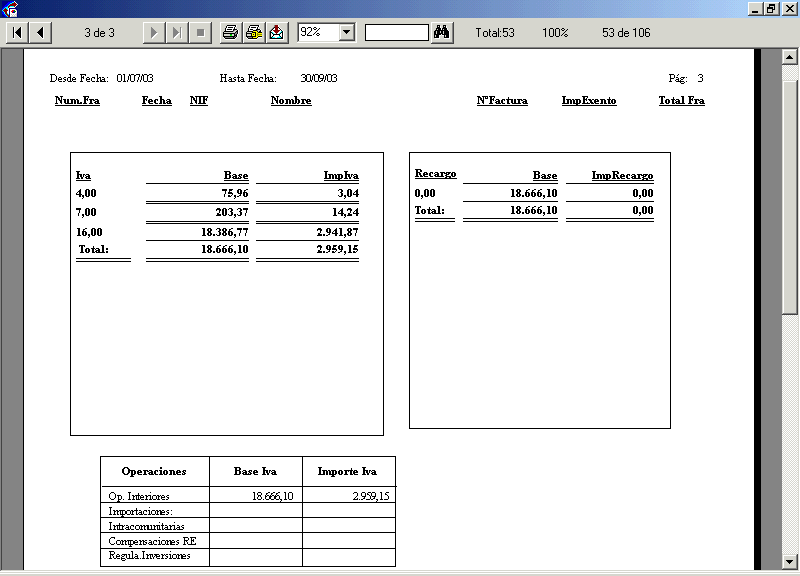The image size is (800, 576).
Task: Print the report with printer icon
Action: click(x=230, y=33)
